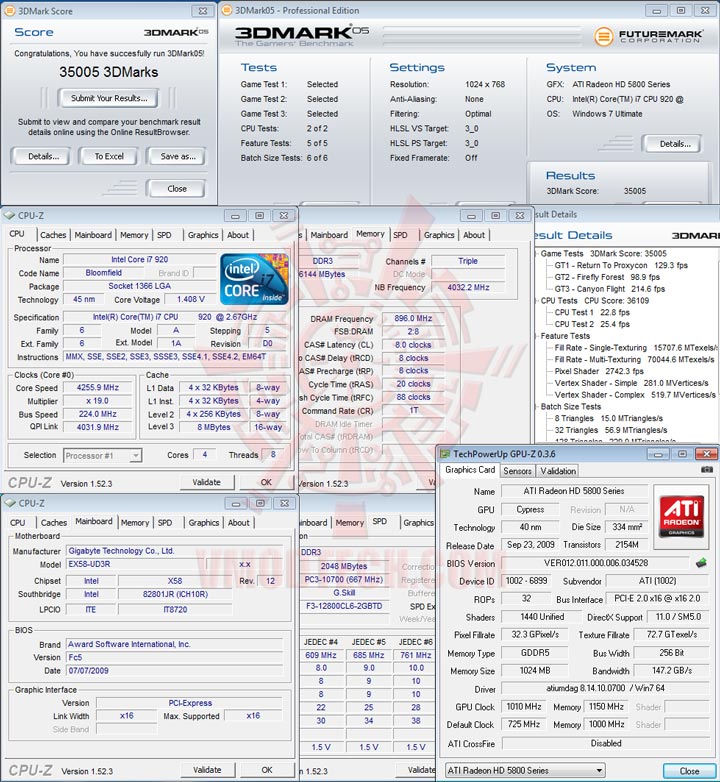Click the Bandwidth 147.2 GB/s value

[x=672, y=671]
